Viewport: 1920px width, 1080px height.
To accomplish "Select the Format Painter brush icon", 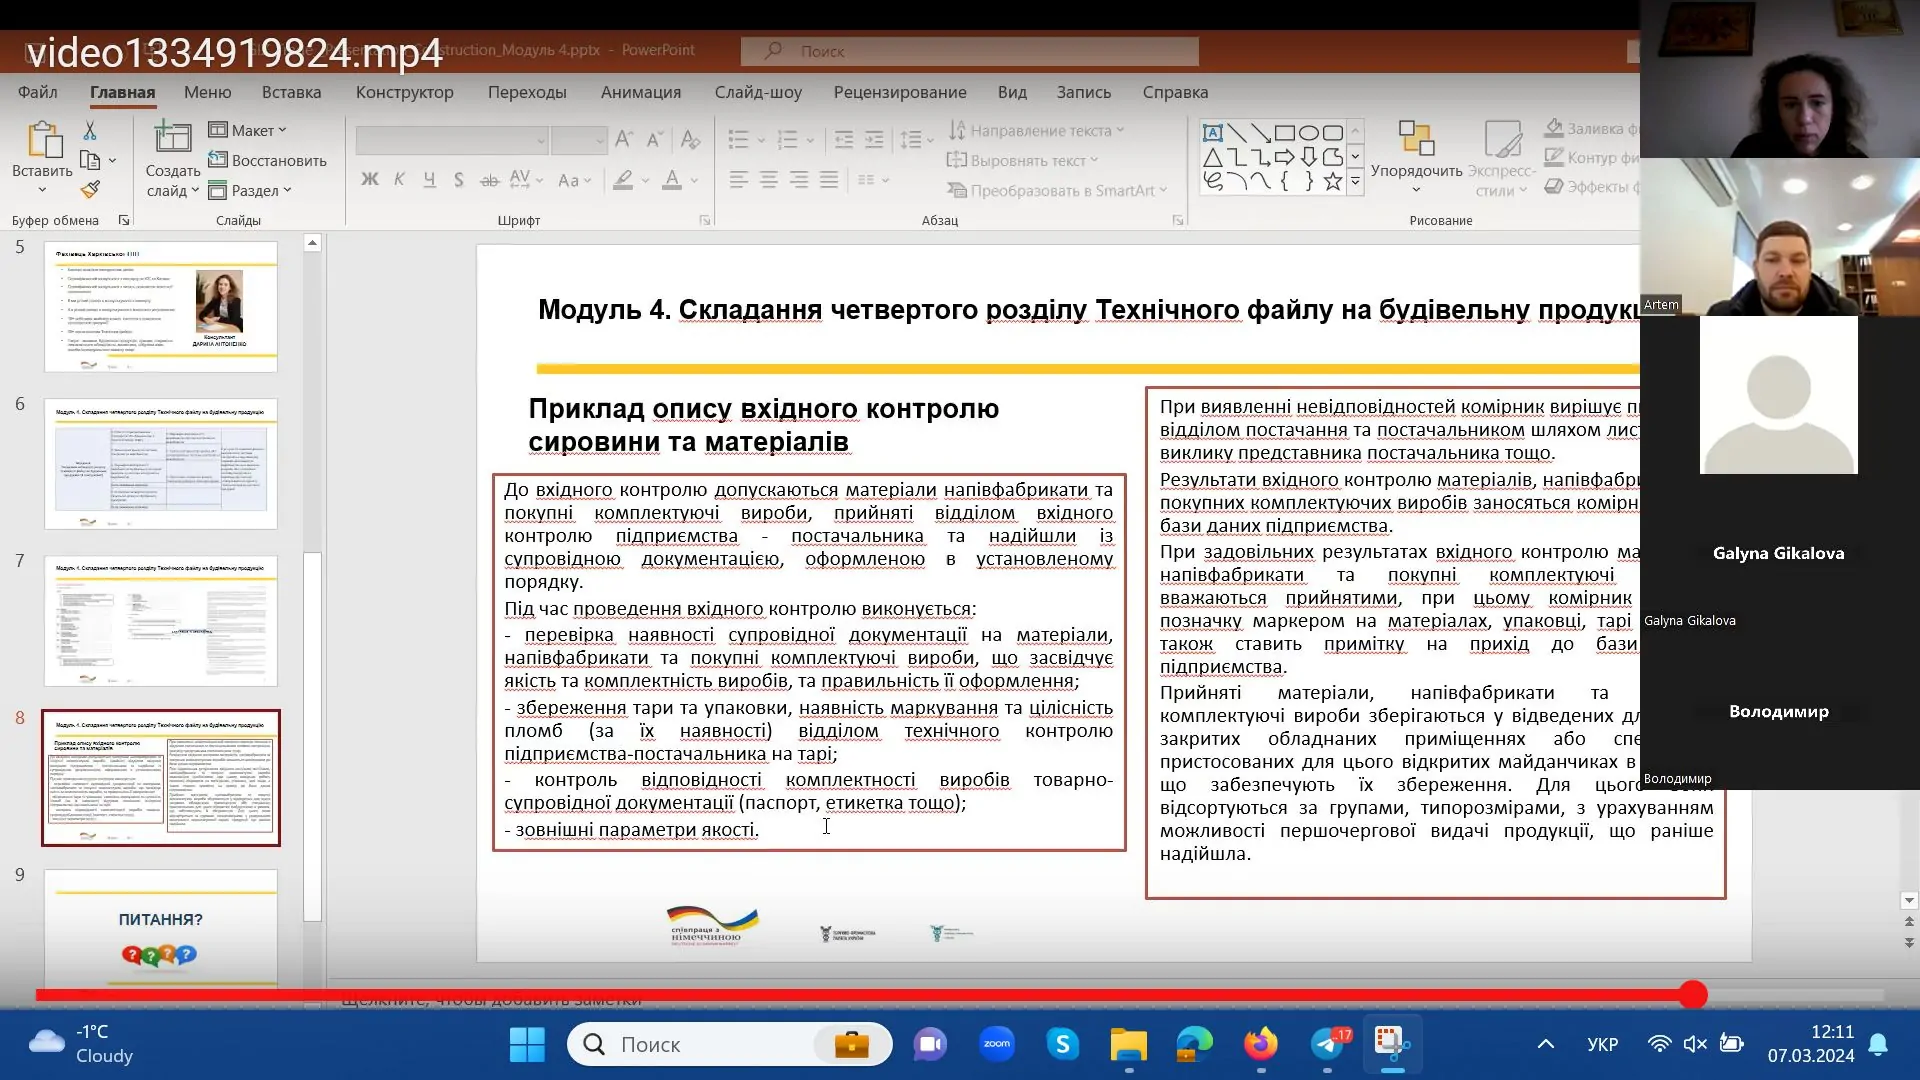I will coord(90,189).
